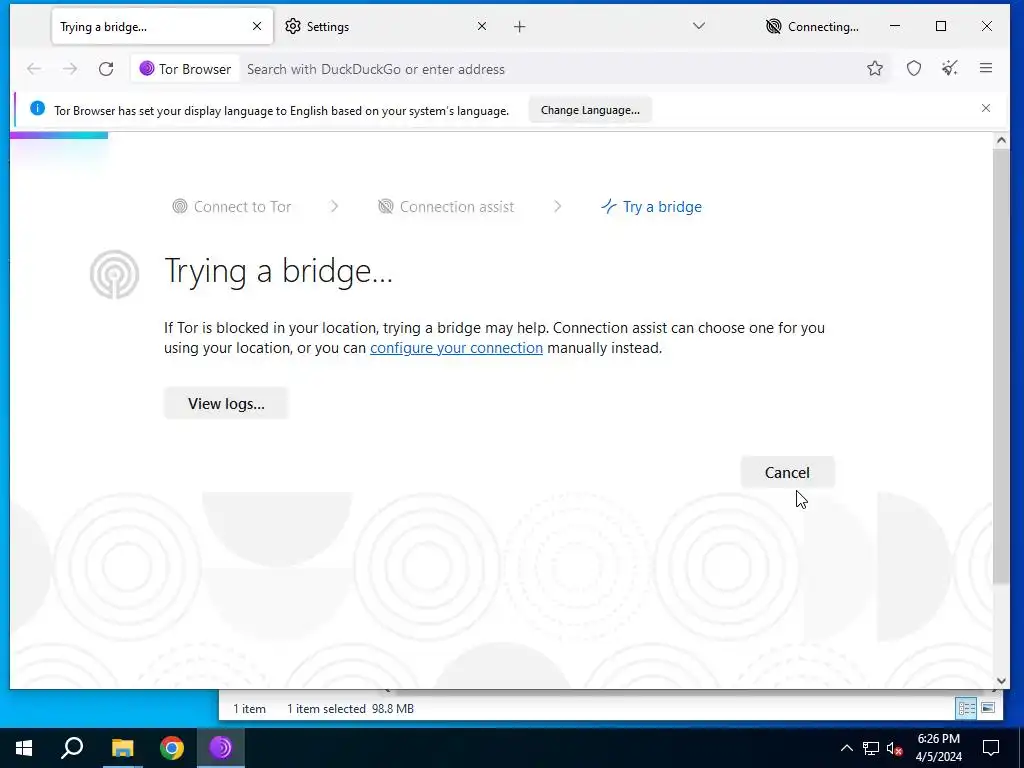This screenshot has height=768, width=1024.
Task: Open a new tab with plus icon
Action: click(519, 27)
